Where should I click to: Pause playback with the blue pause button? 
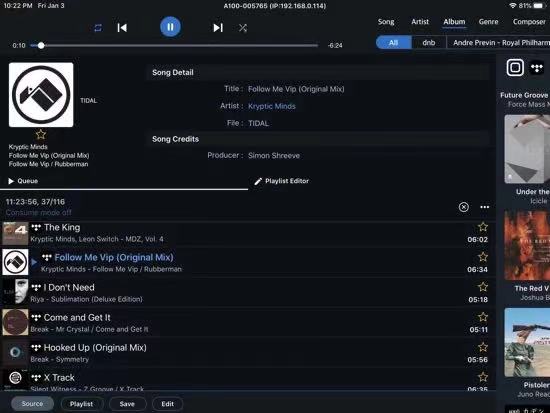click(170, 27)
